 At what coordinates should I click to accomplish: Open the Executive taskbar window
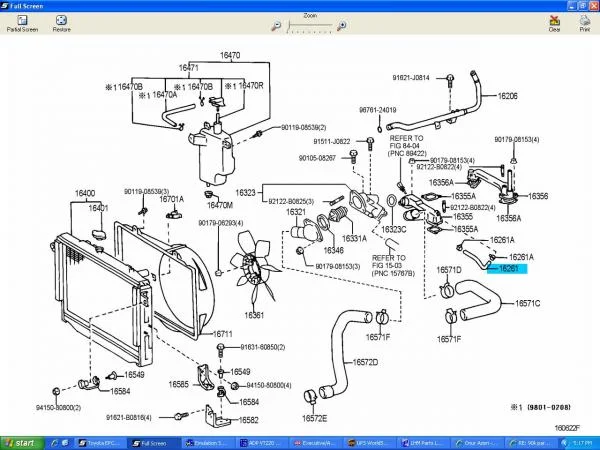click(x=315, y=443)
